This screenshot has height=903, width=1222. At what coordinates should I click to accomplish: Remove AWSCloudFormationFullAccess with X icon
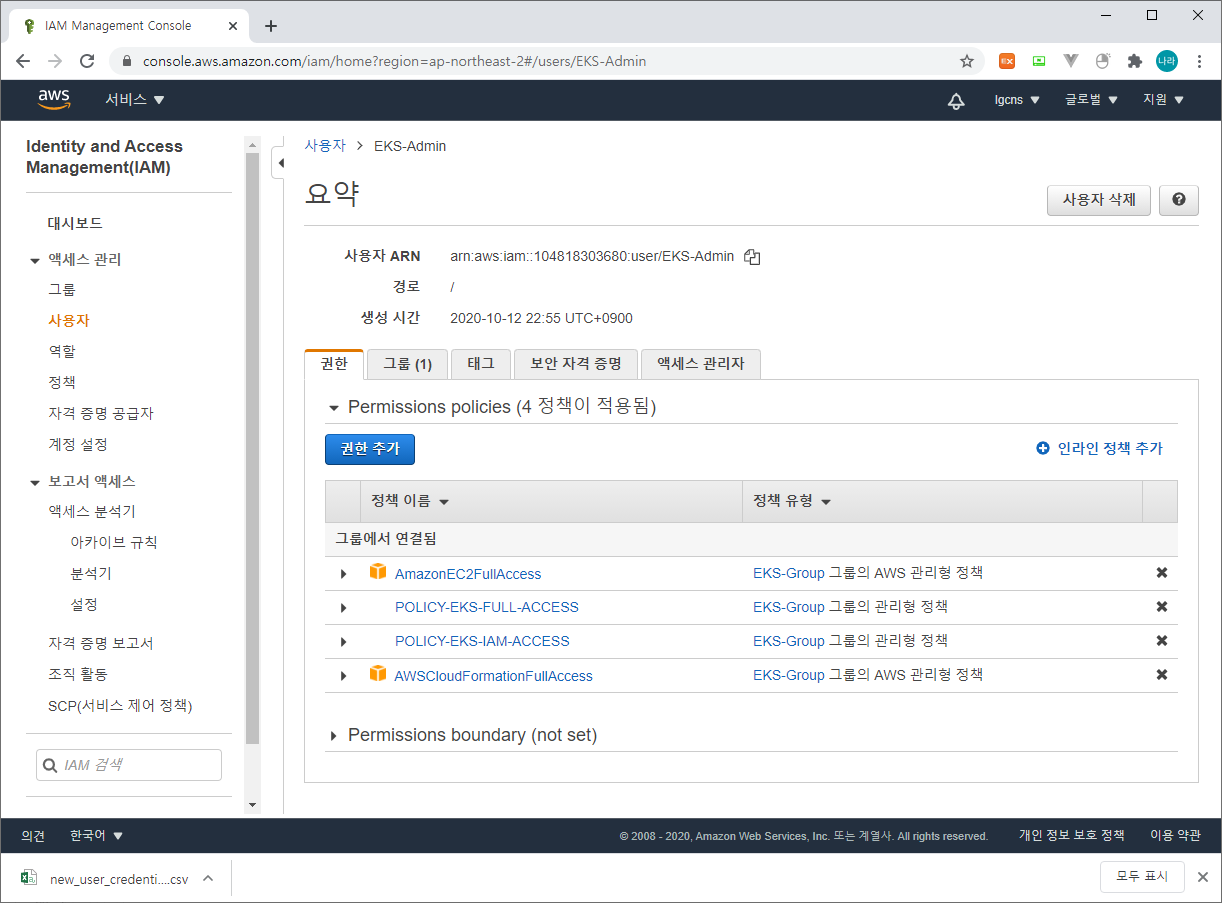tap(1162, 675)
